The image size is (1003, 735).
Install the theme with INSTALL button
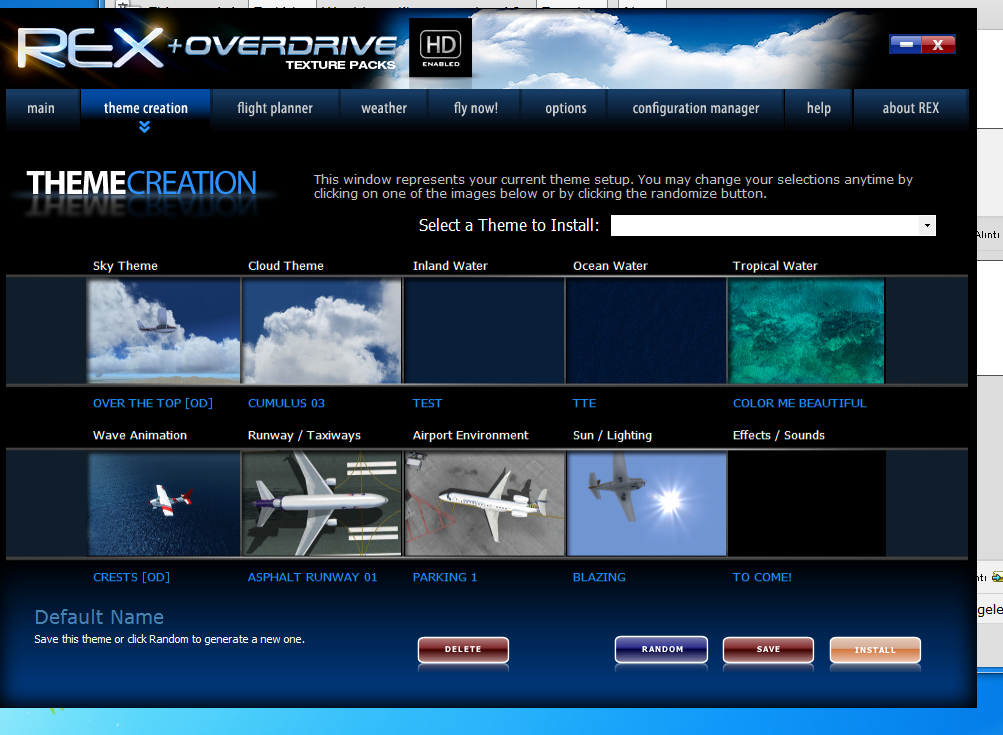tap(875, 650)
